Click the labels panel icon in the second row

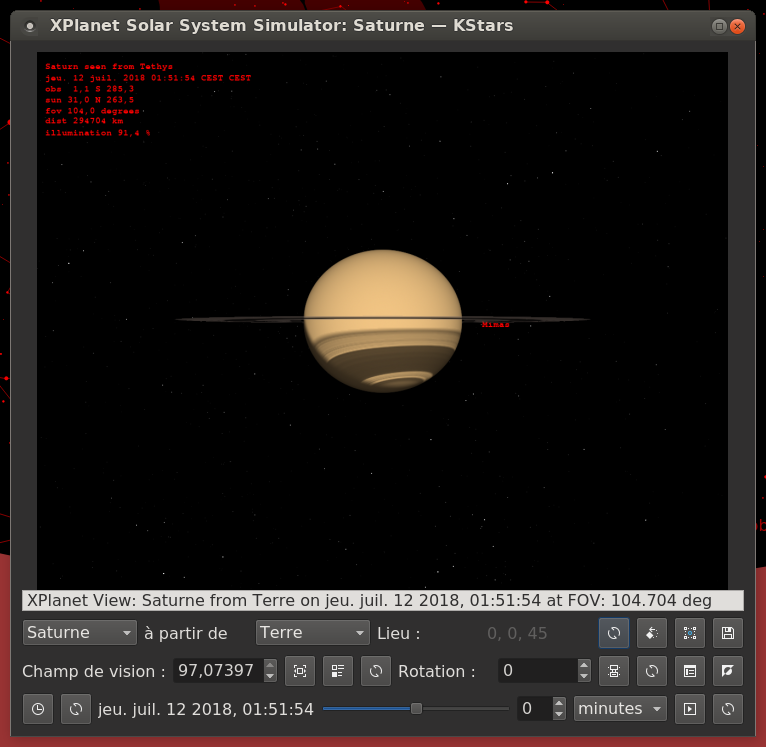coord(690,671)
